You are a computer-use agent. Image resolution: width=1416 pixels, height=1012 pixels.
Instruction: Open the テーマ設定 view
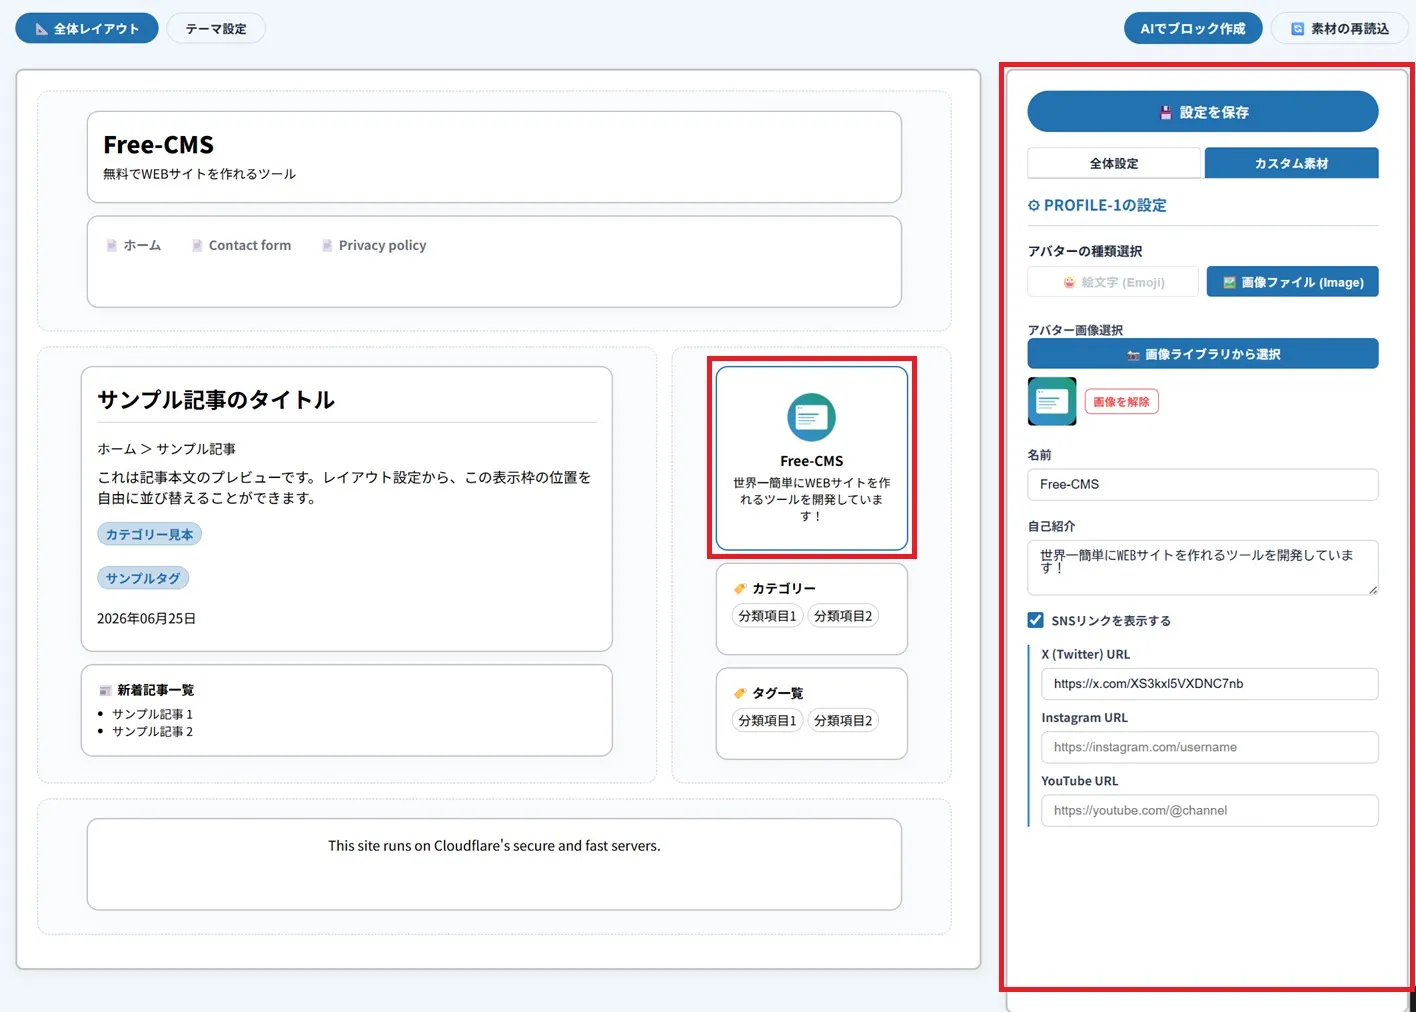(x=216, y=29)
